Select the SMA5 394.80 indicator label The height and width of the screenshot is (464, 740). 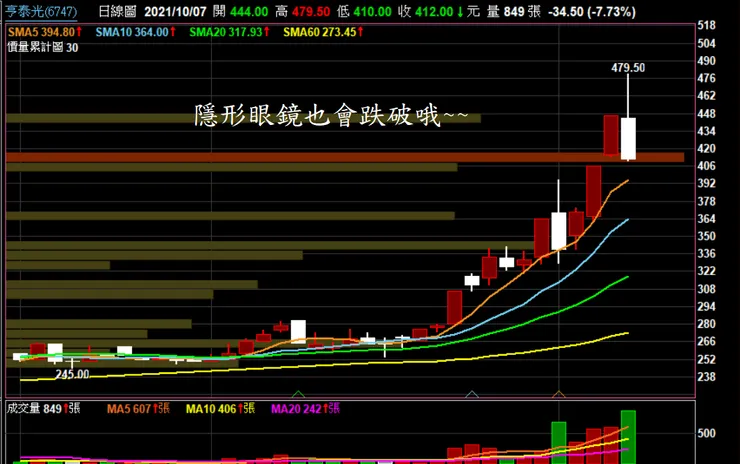(x=45, y=32)
